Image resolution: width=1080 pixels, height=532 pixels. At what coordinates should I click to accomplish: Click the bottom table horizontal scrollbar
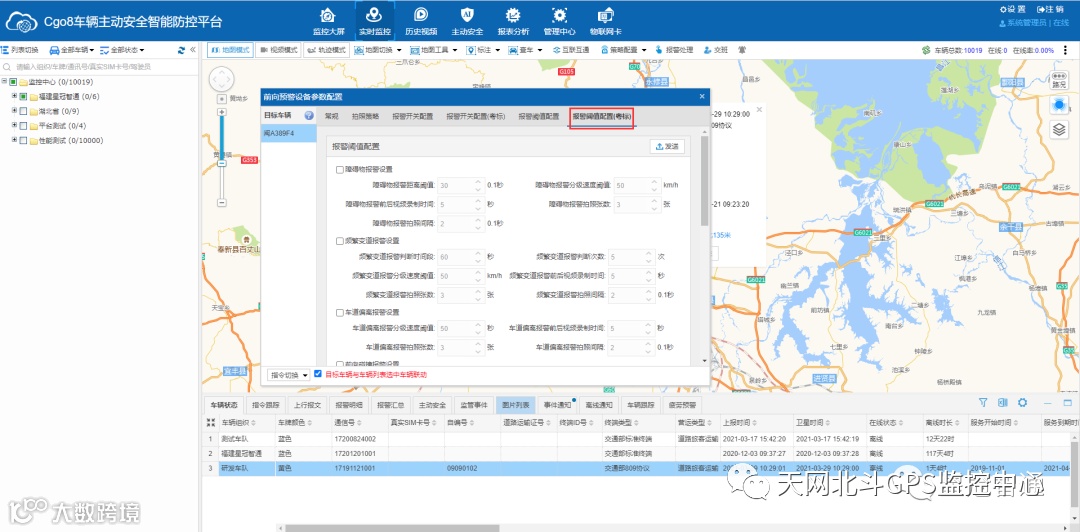(x=393, y=528)
